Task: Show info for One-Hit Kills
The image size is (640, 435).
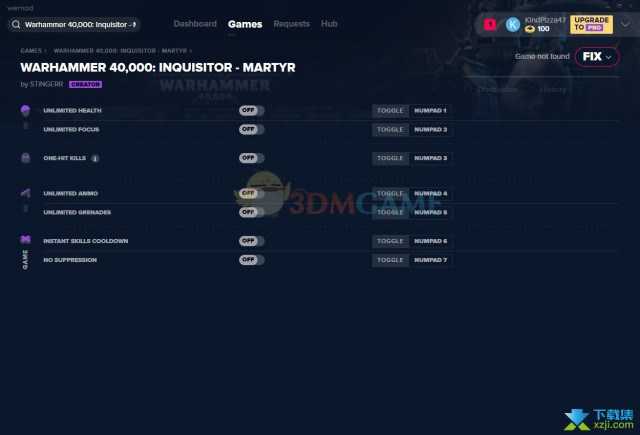Action: pos(95,158)
